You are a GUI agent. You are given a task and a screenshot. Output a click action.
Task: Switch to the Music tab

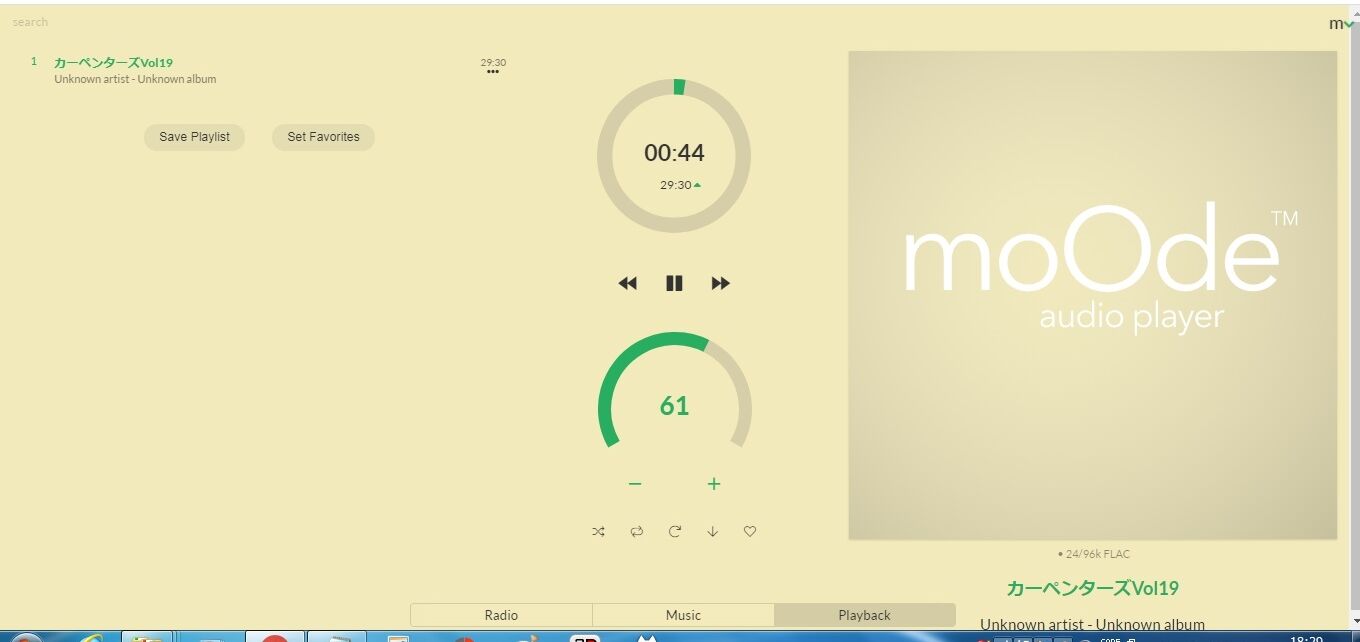pyautogui.click(x=683, y=615)
